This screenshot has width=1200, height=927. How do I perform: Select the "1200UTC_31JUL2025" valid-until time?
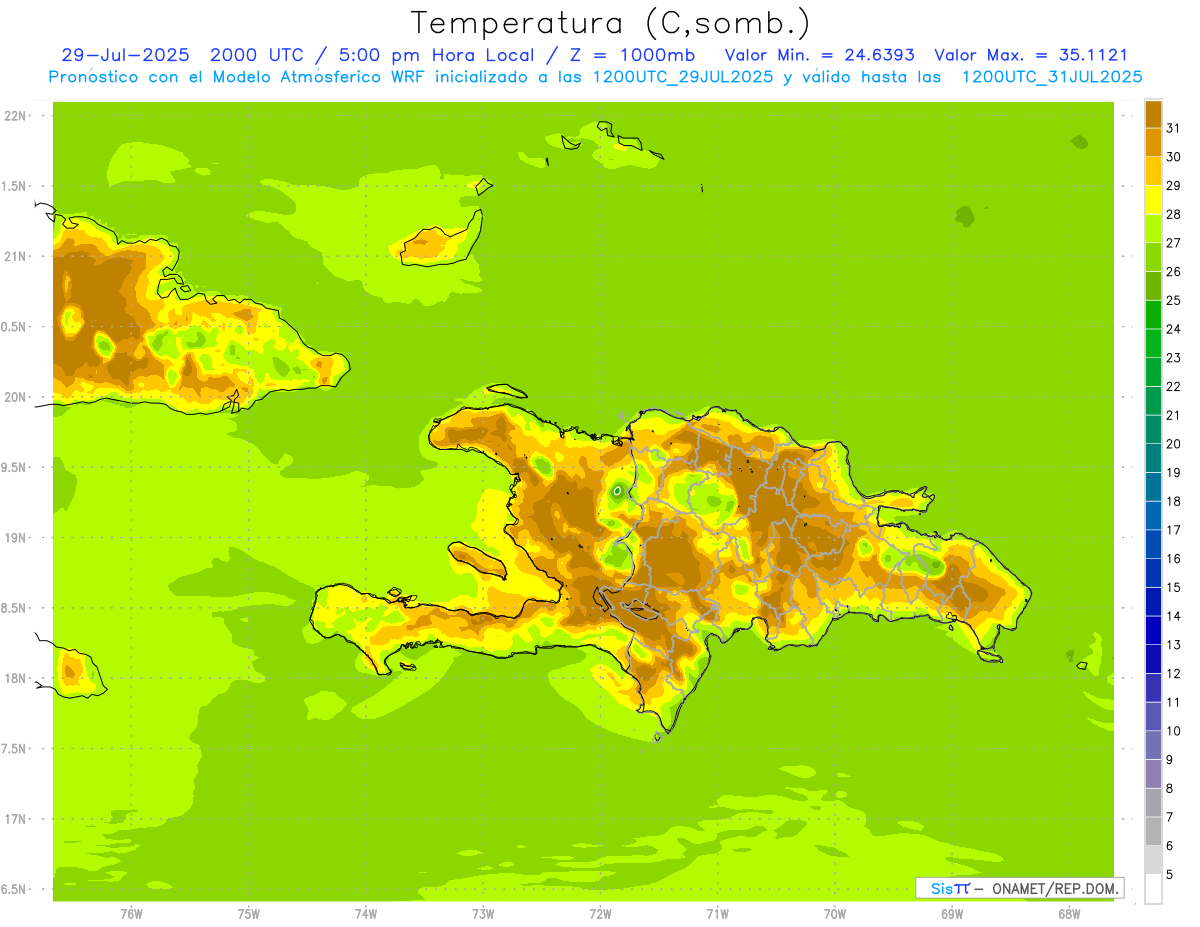[1051, 76]
